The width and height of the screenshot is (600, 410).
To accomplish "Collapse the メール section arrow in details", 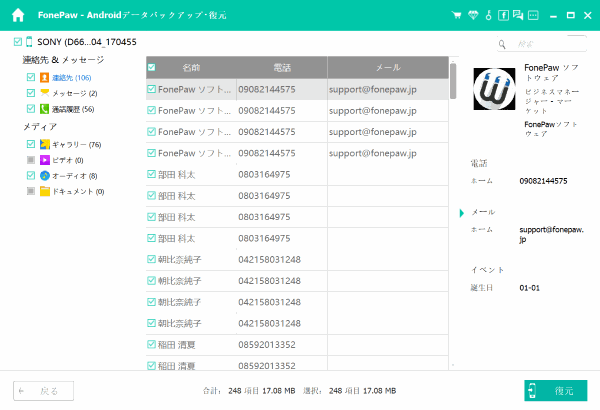I will (462, 213).
